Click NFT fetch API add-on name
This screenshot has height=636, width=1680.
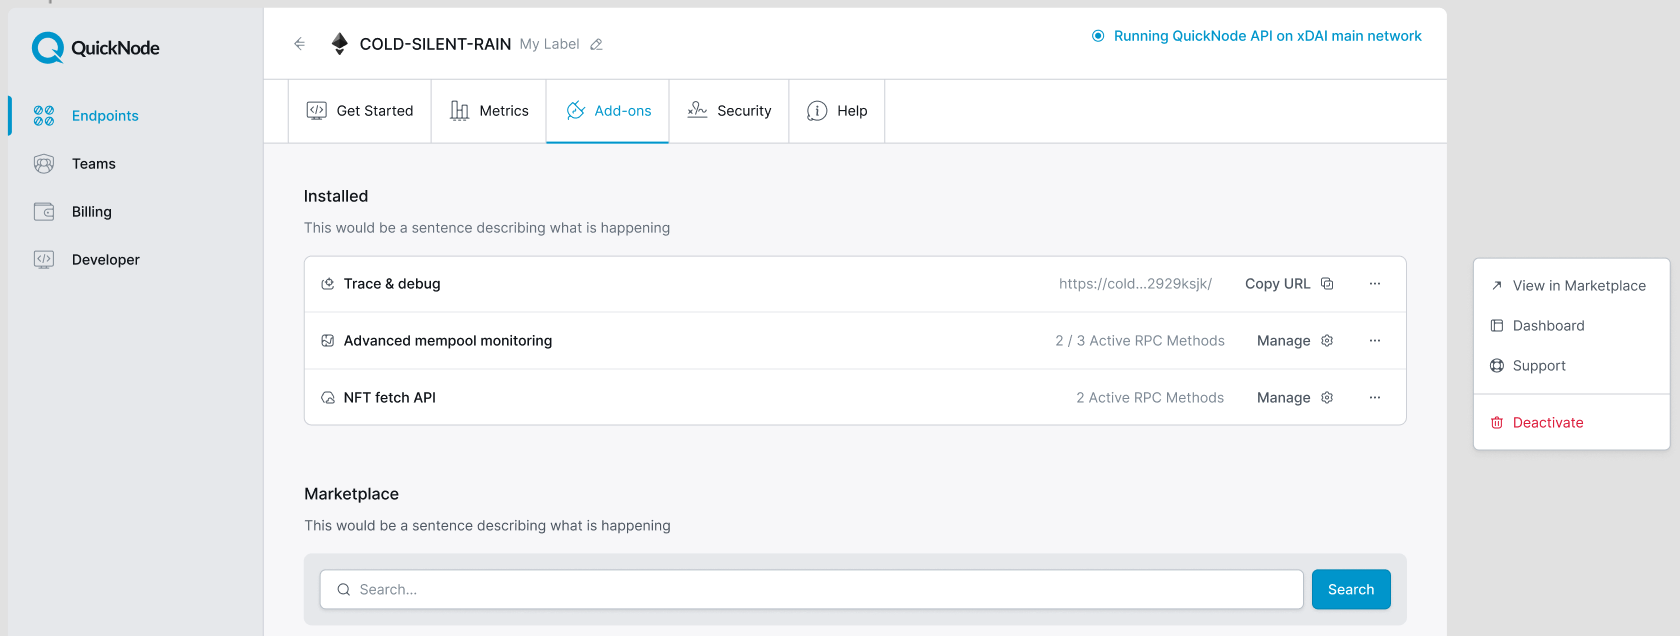coord(390,398)
